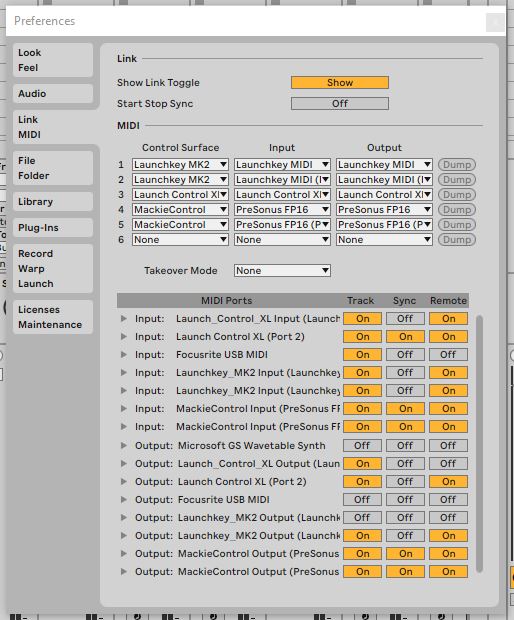
Task: Click Dump button for row 5
Action: [457, 225]
